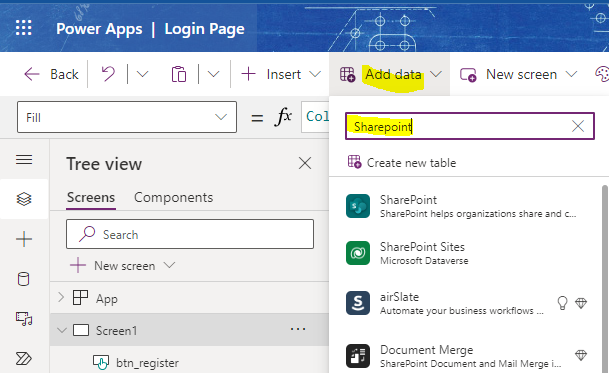The height and width of the screenshot is (373, 609).
Task: Select the SharePoint connector icon
Action: pos(358,206)
